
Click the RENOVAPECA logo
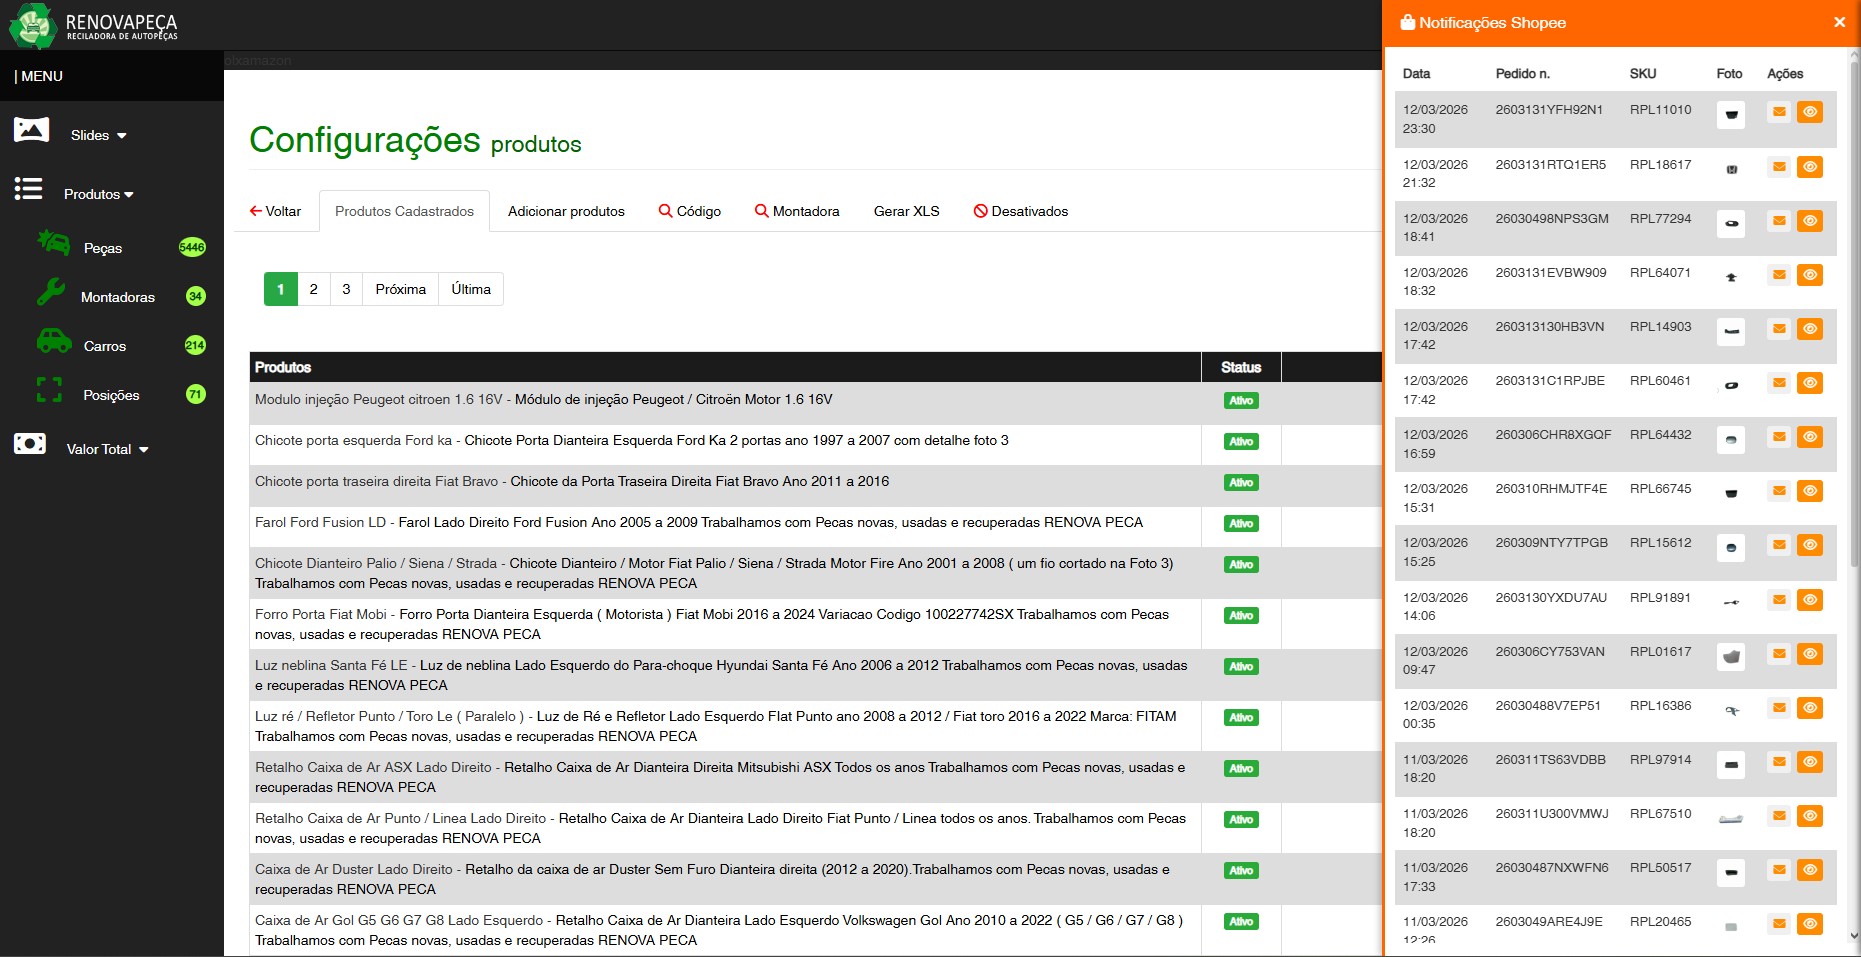pos(93,25)
